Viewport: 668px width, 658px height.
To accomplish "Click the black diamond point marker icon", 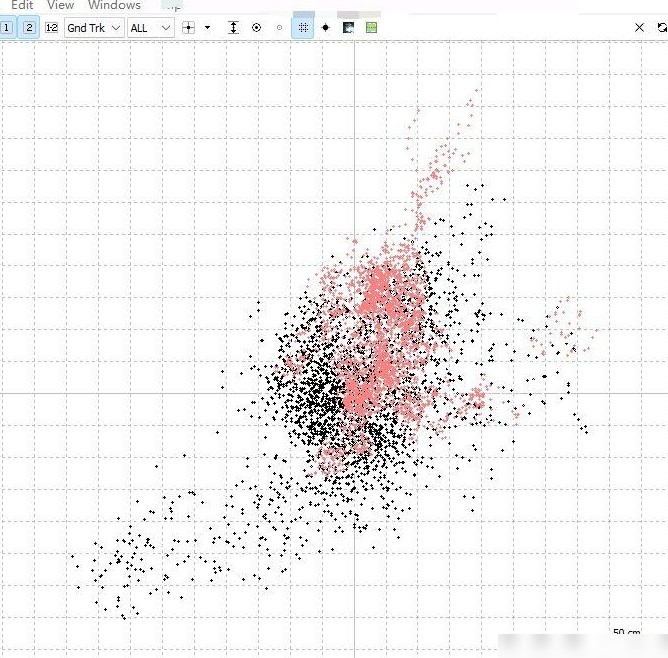I will (325, 28).
